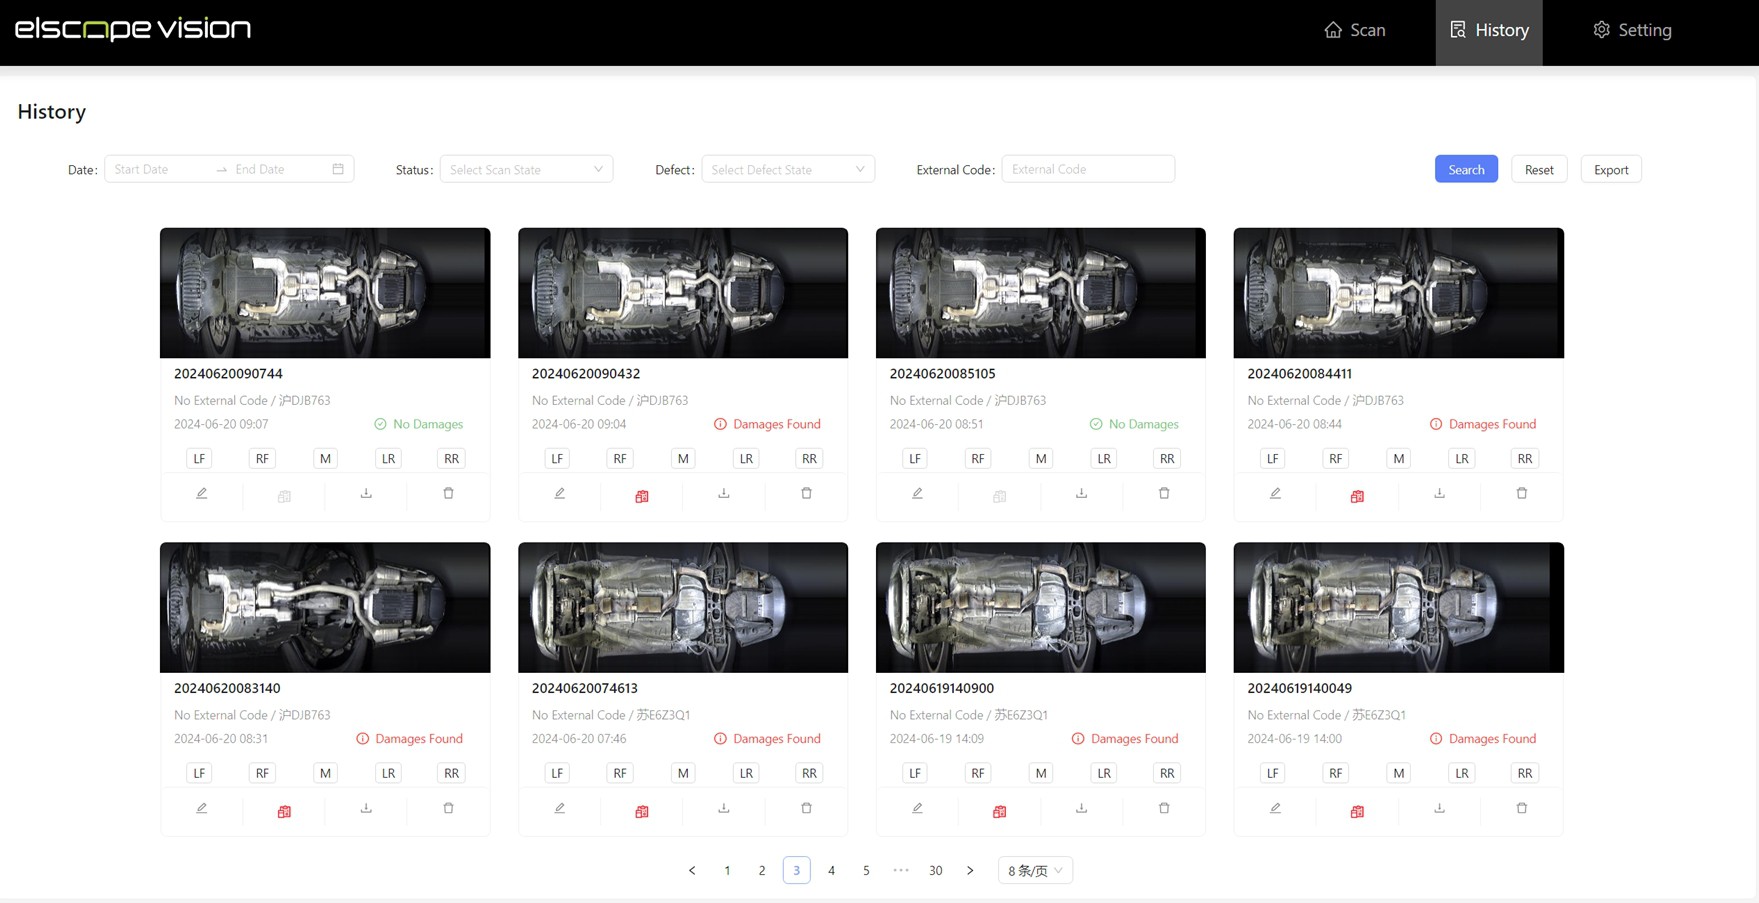Delete scan 20240620083140
The width and height of the screenshot is (1759, 903).
(448, 808)
